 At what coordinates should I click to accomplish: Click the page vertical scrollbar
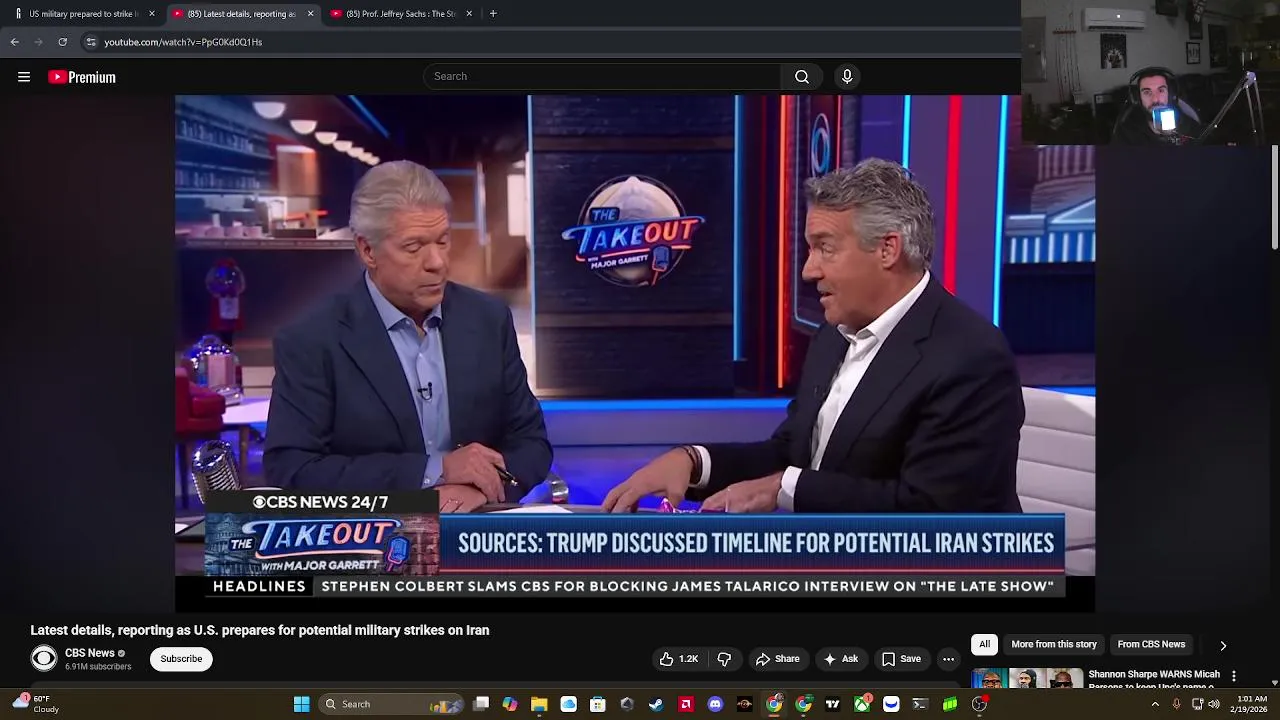click(x=1275, y=197)
